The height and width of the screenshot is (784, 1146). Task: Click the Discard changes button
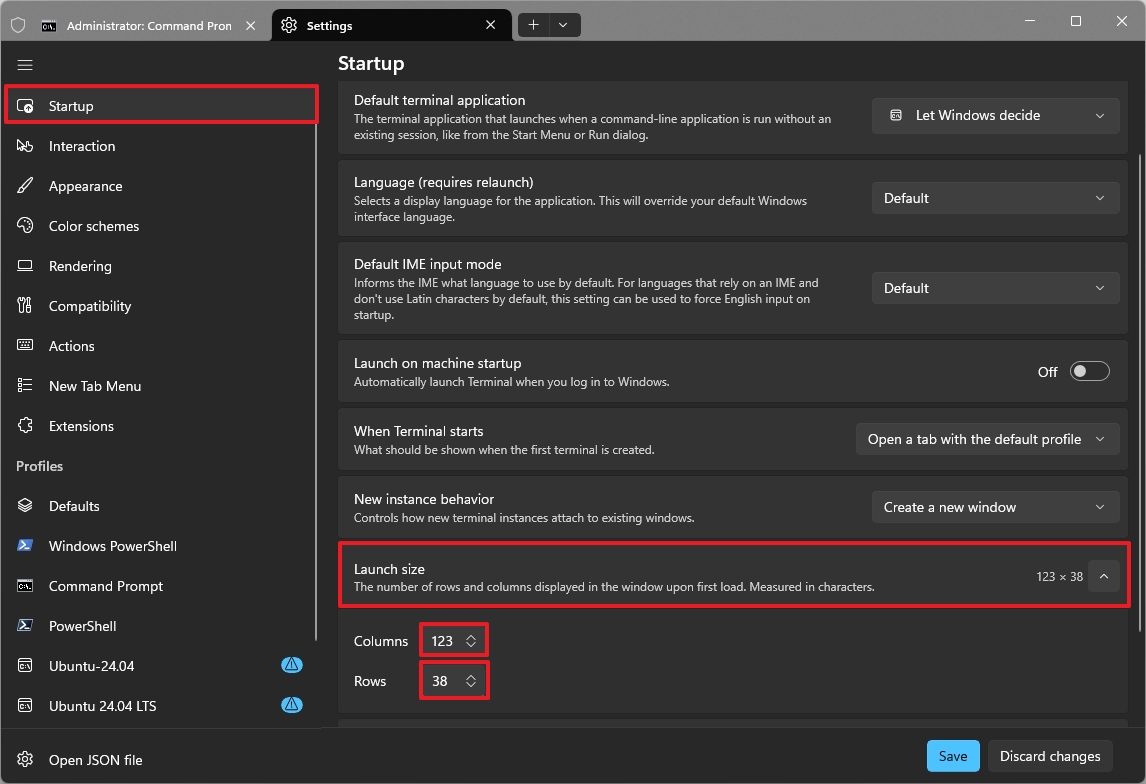pyautogui.click(x=1050, y=756)
